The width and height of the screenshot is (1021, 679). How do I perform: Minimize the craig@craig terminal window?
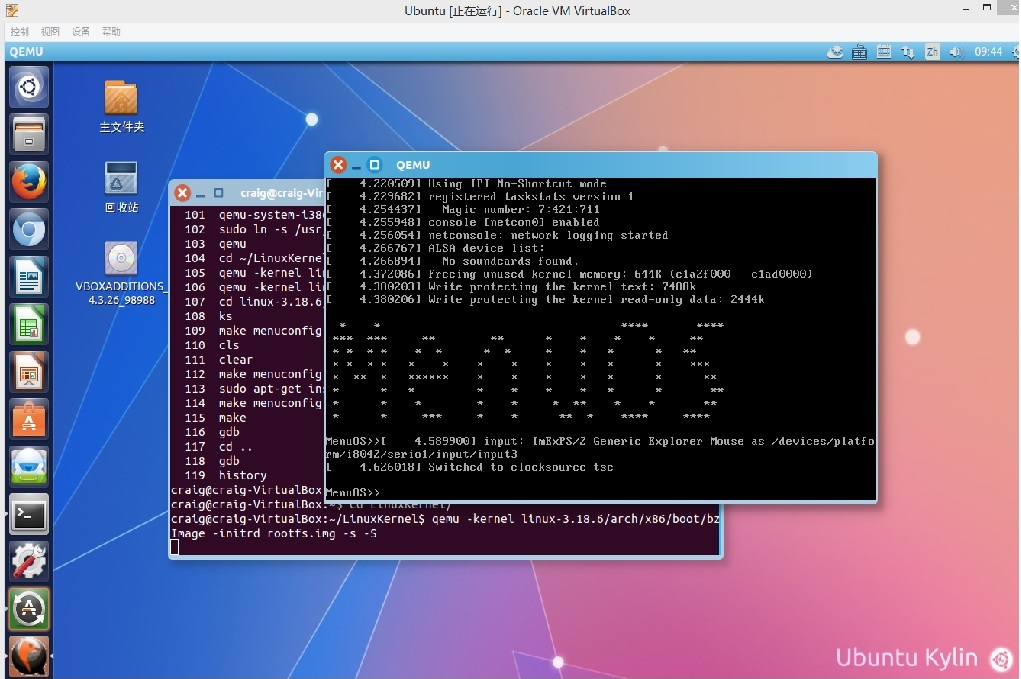[201, 193]
